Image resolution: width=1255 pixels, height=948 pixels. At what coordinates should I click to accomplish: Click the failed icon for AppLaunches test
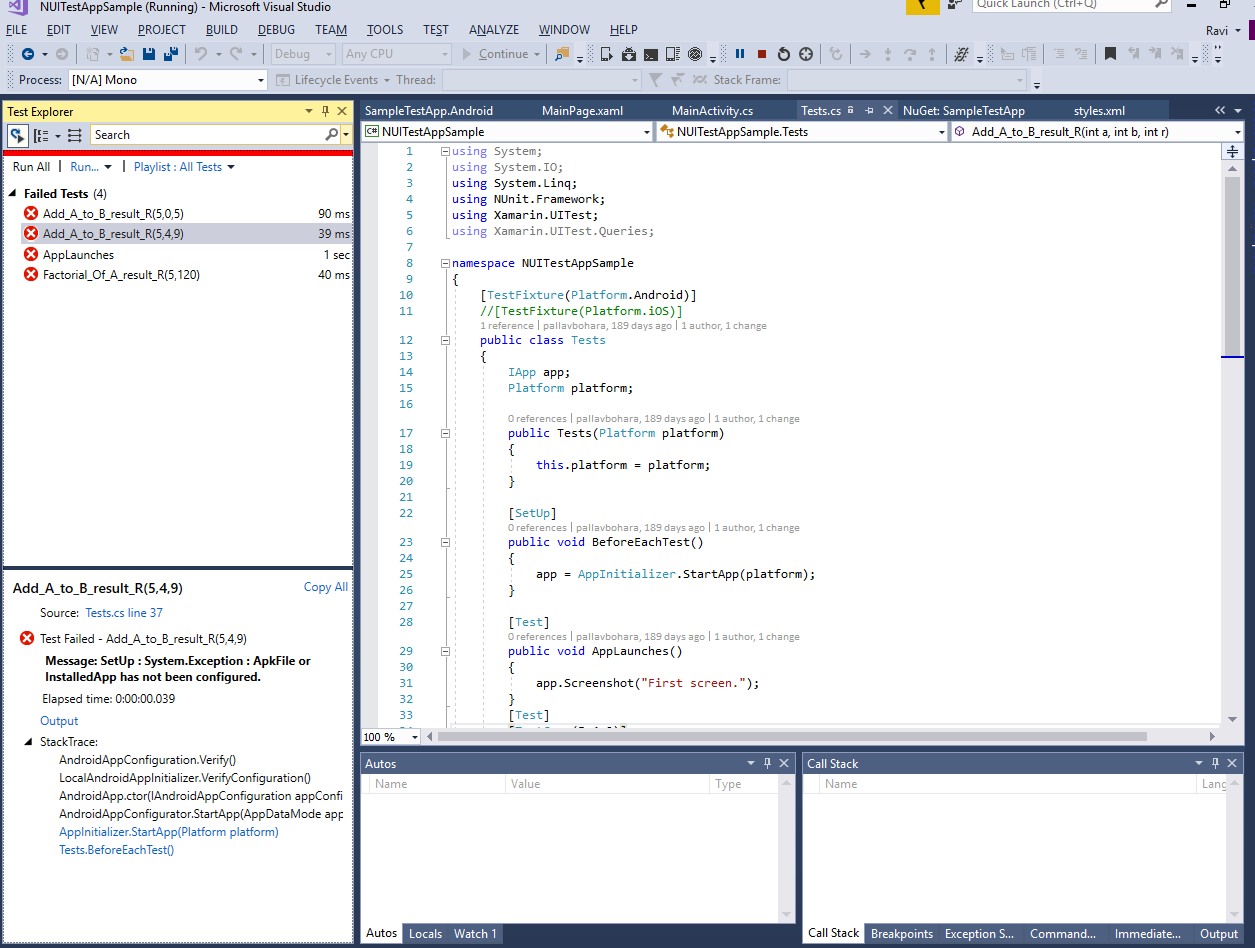tap(31, 254)
